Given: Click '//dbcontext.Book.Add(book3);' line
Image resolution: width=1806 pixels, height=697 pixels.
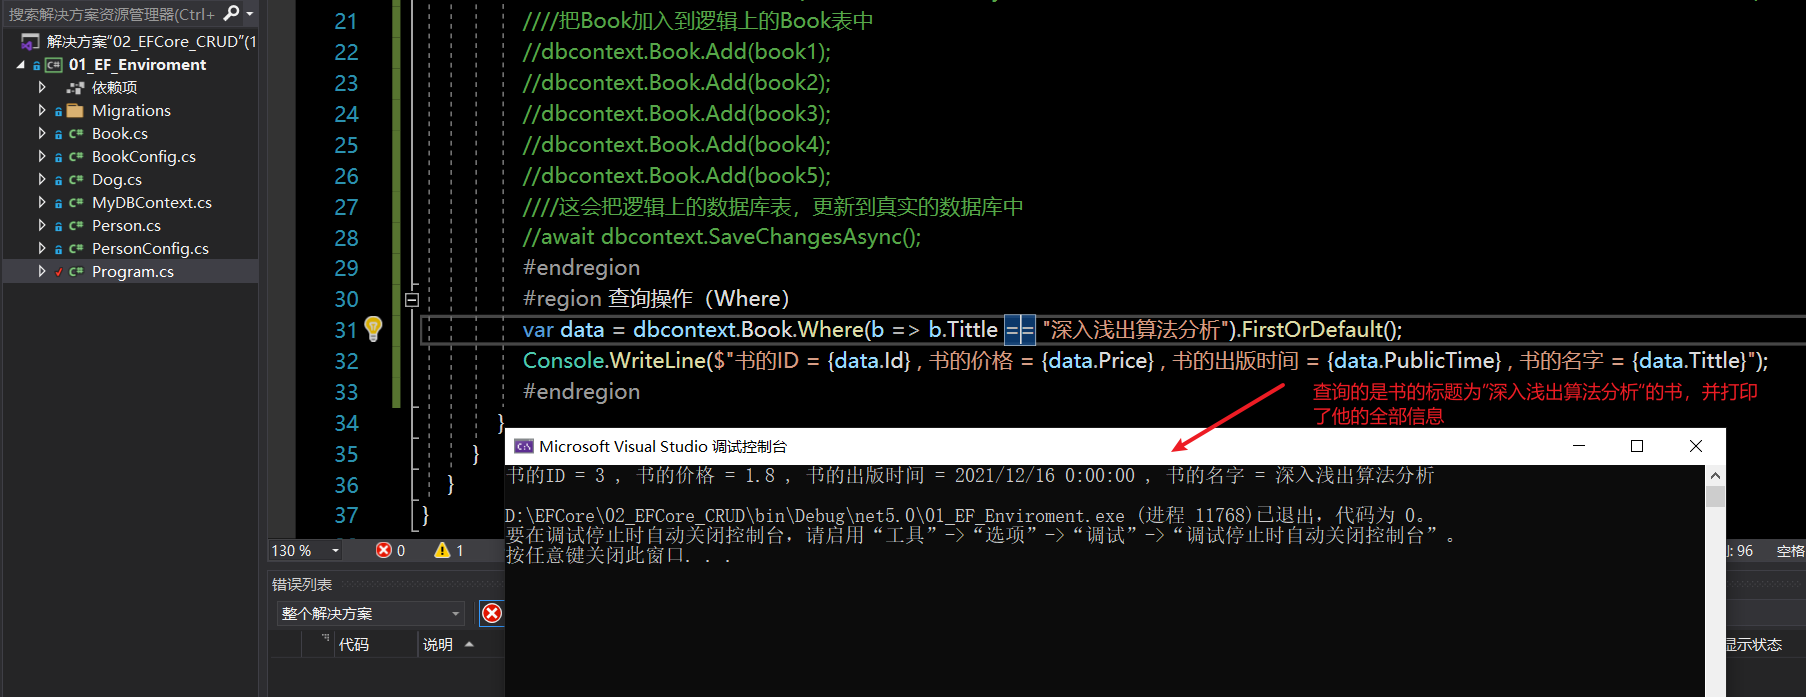Looking at the screenshot, I should tap(677, 113).
